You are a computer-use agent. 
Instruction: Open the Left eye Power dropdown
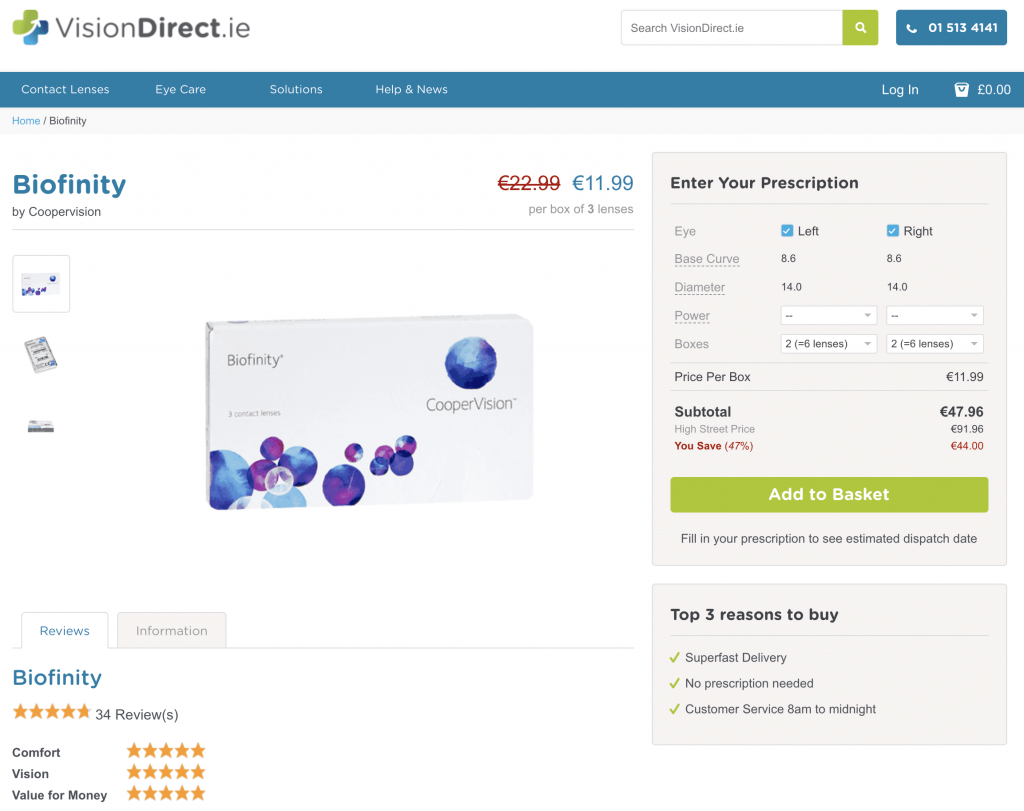(x=828, y=315)
